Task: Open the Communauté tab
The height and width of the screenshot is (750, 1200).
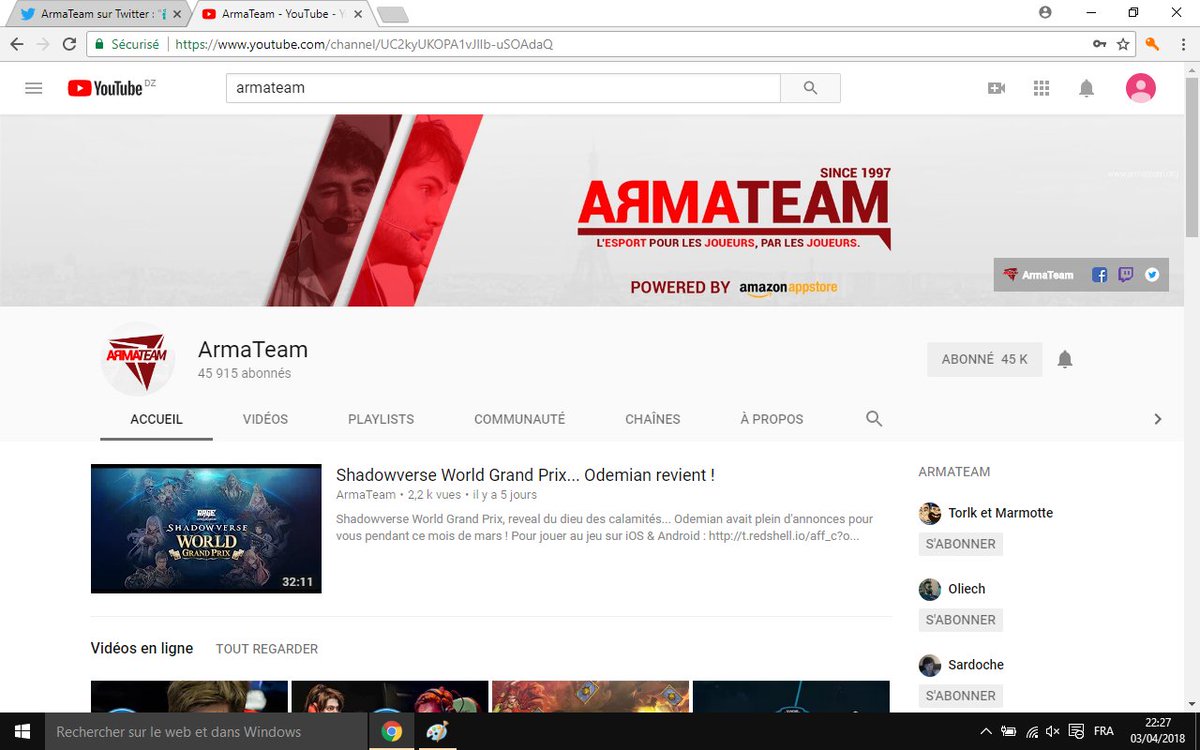Action: [520, 419]
